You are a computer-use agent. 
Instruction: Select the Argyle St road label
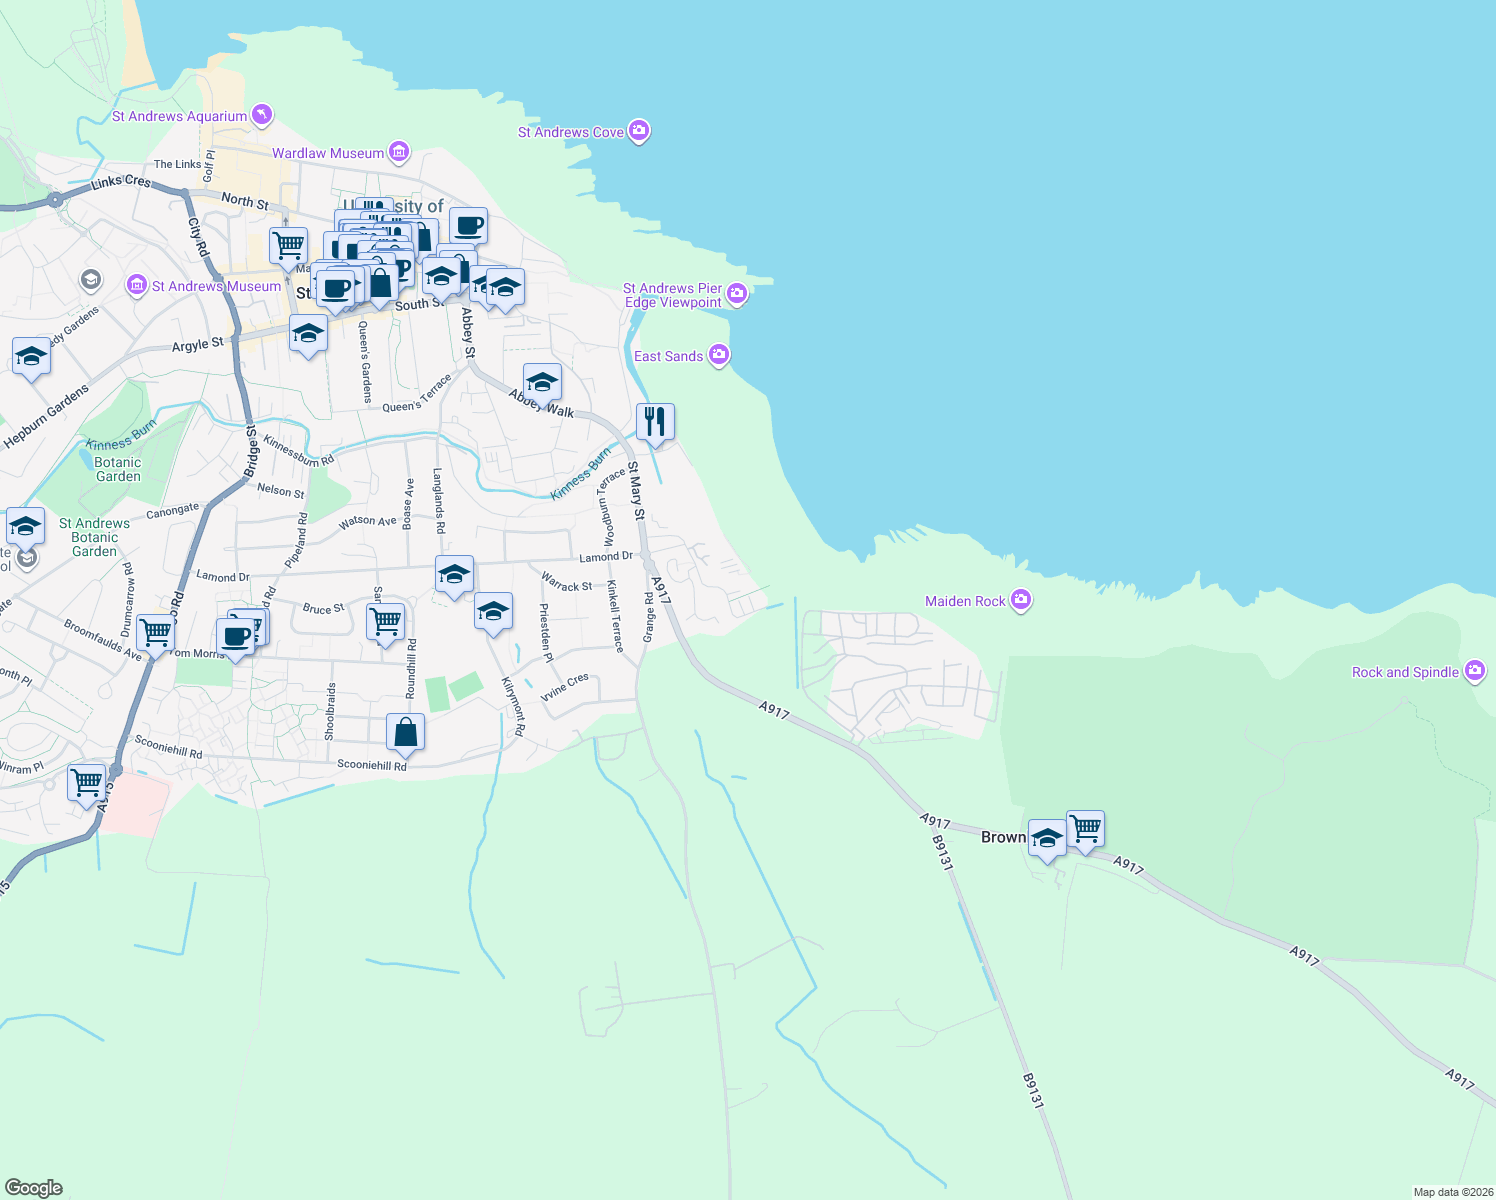(x=198, y=345)
